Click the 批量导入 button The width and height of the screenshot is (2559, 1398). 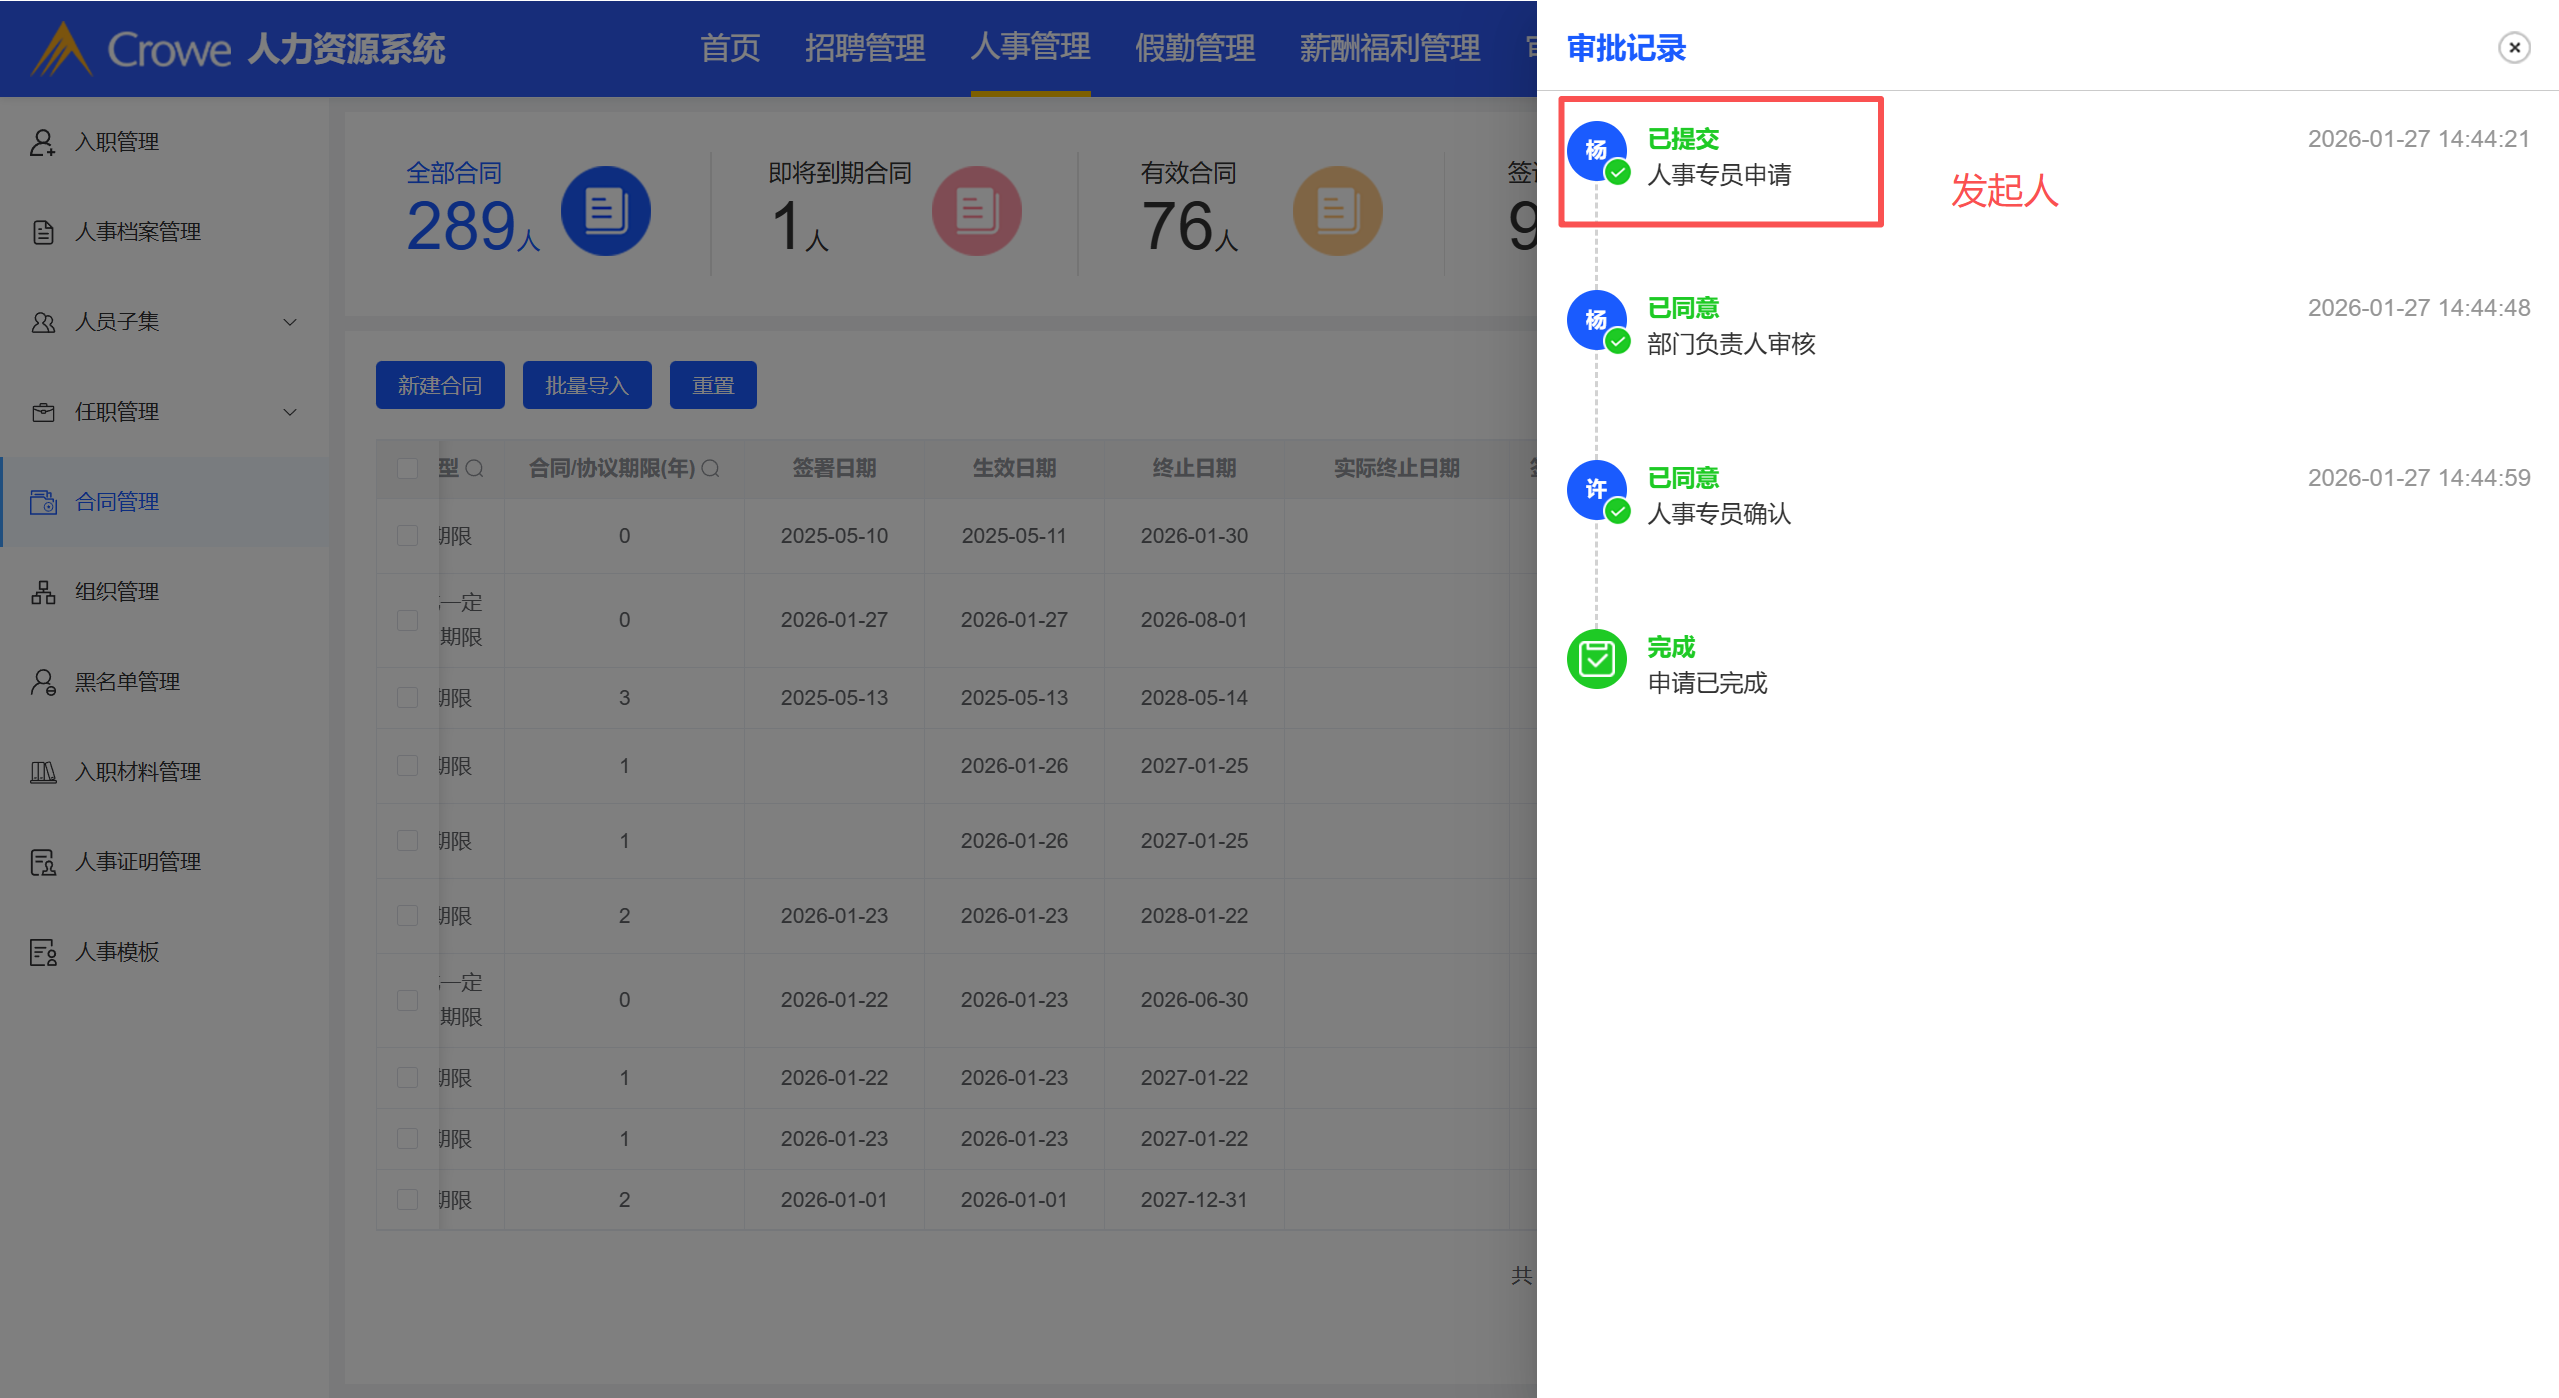coord(587,385)
